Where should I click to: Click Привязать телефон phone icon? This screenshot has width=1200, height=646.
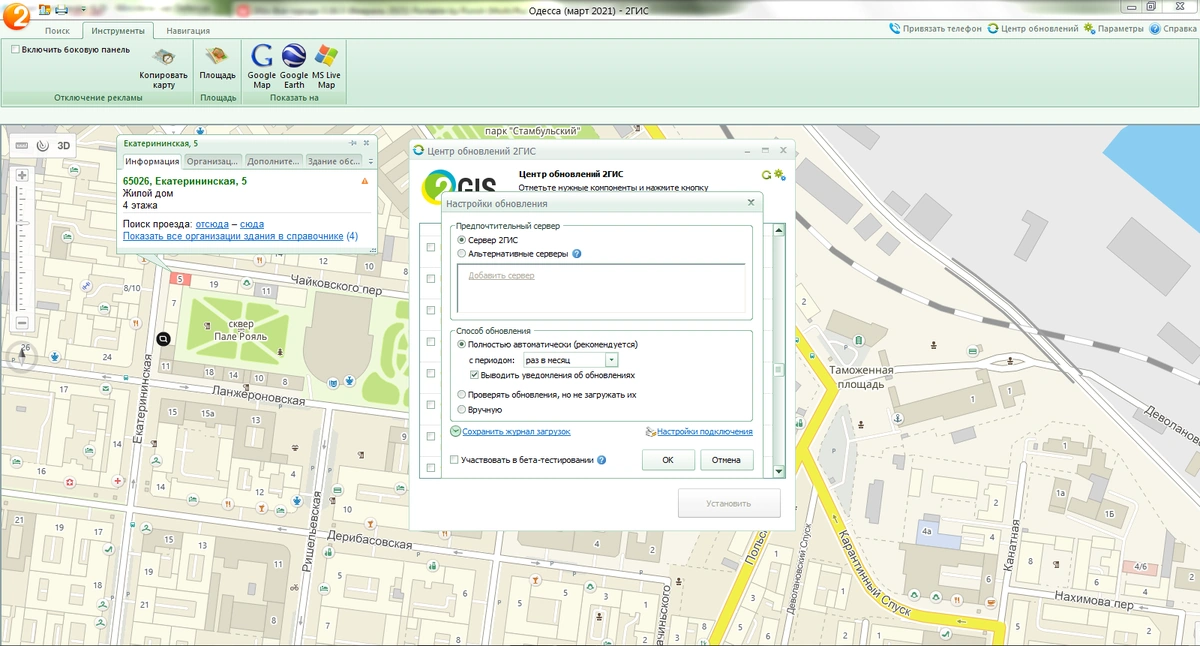pyautogui.click(x=894, y=29)
